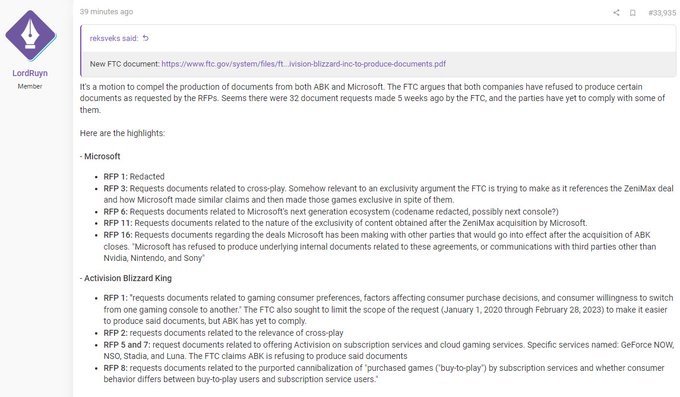Click the share icon on the post
Viewport: 680px width, 397px height.
[x=616, y=13]
